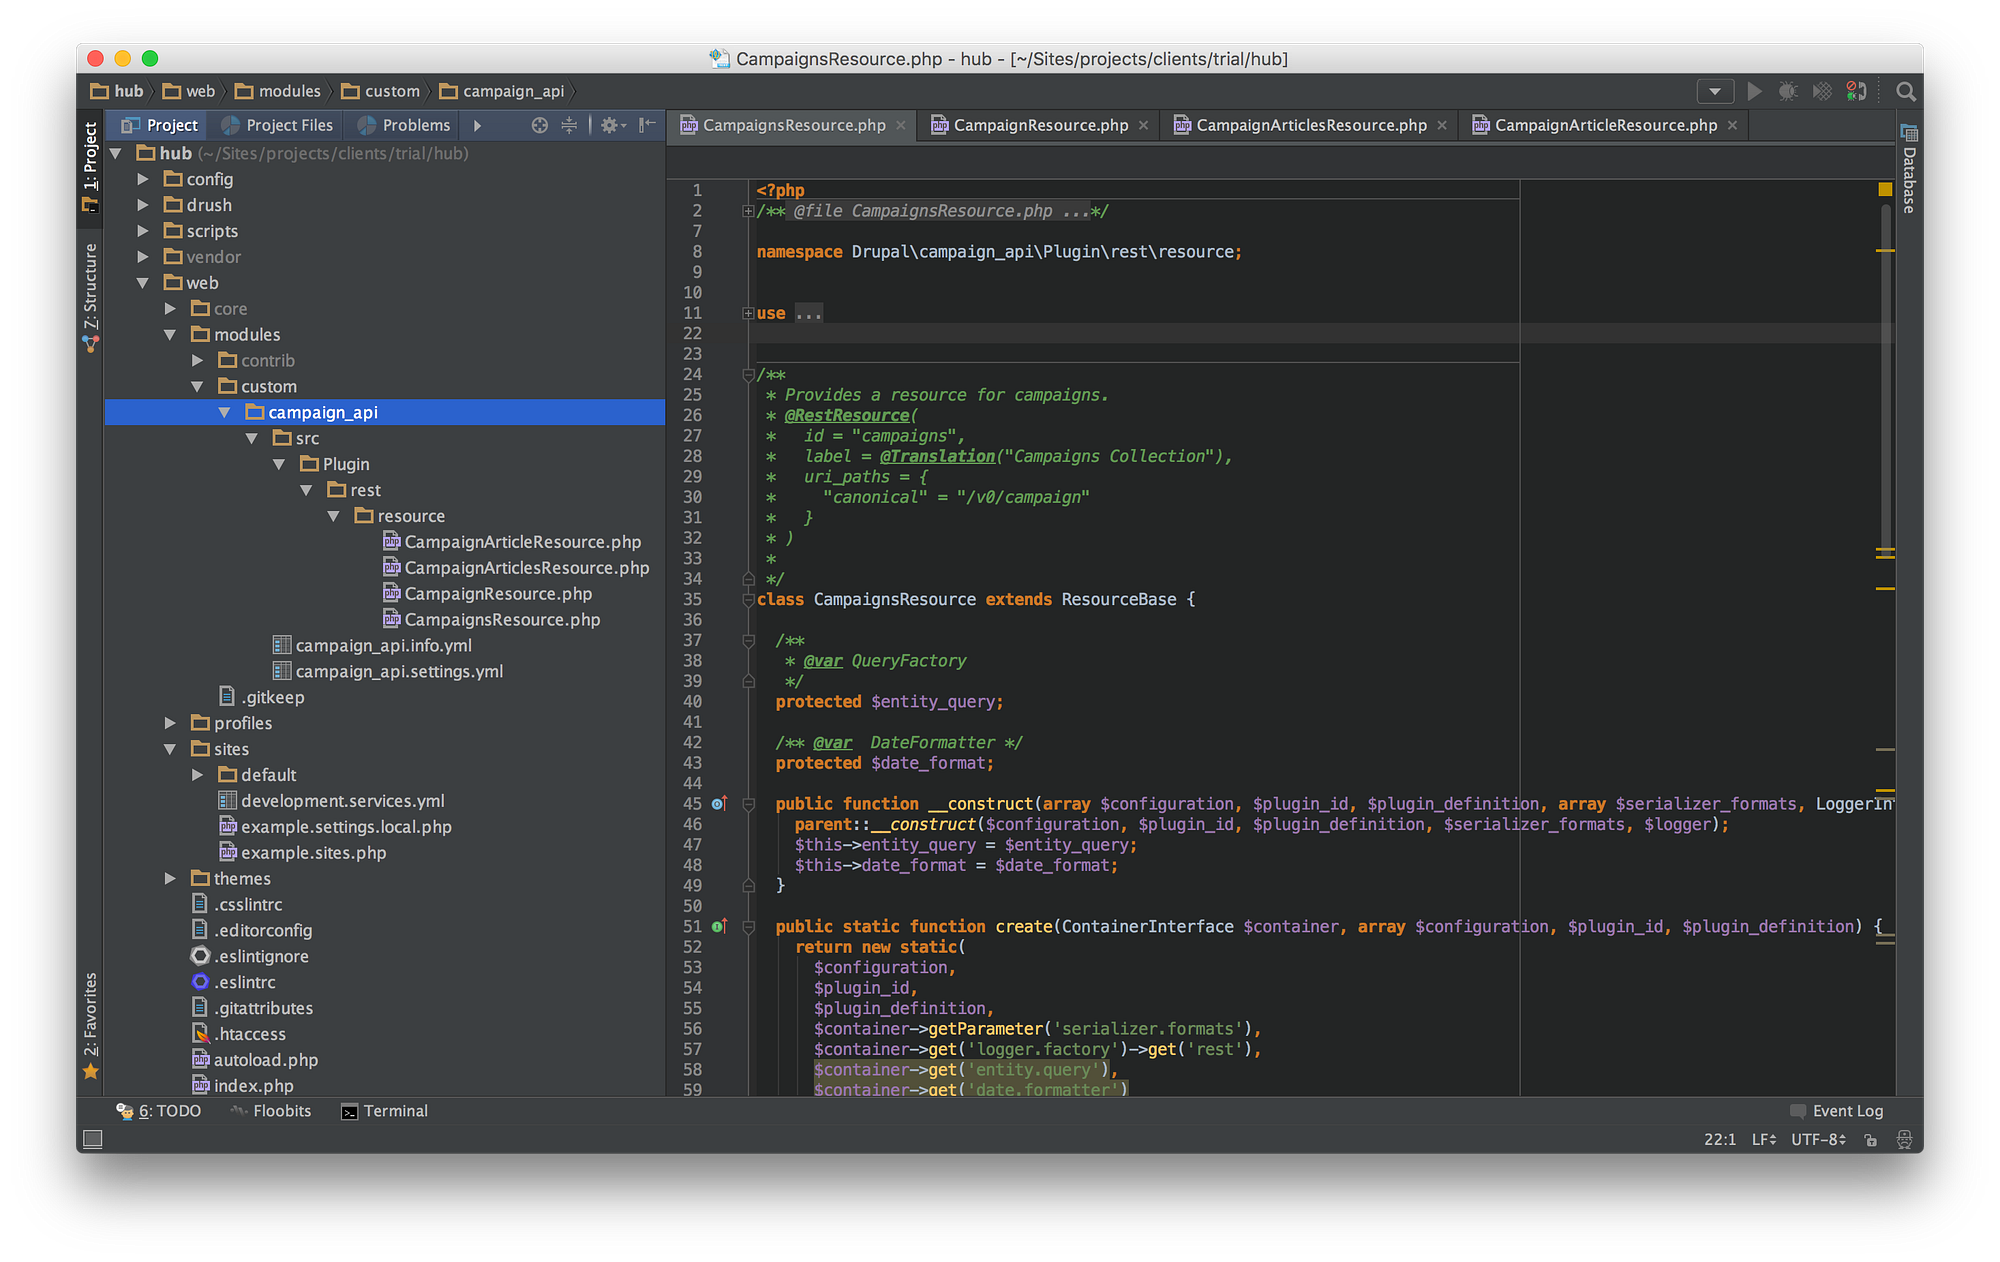Click the Debug bug icon
Image resolution: width=2000 pixels, height=1262 pixels.
click(x=1788, y=91)
